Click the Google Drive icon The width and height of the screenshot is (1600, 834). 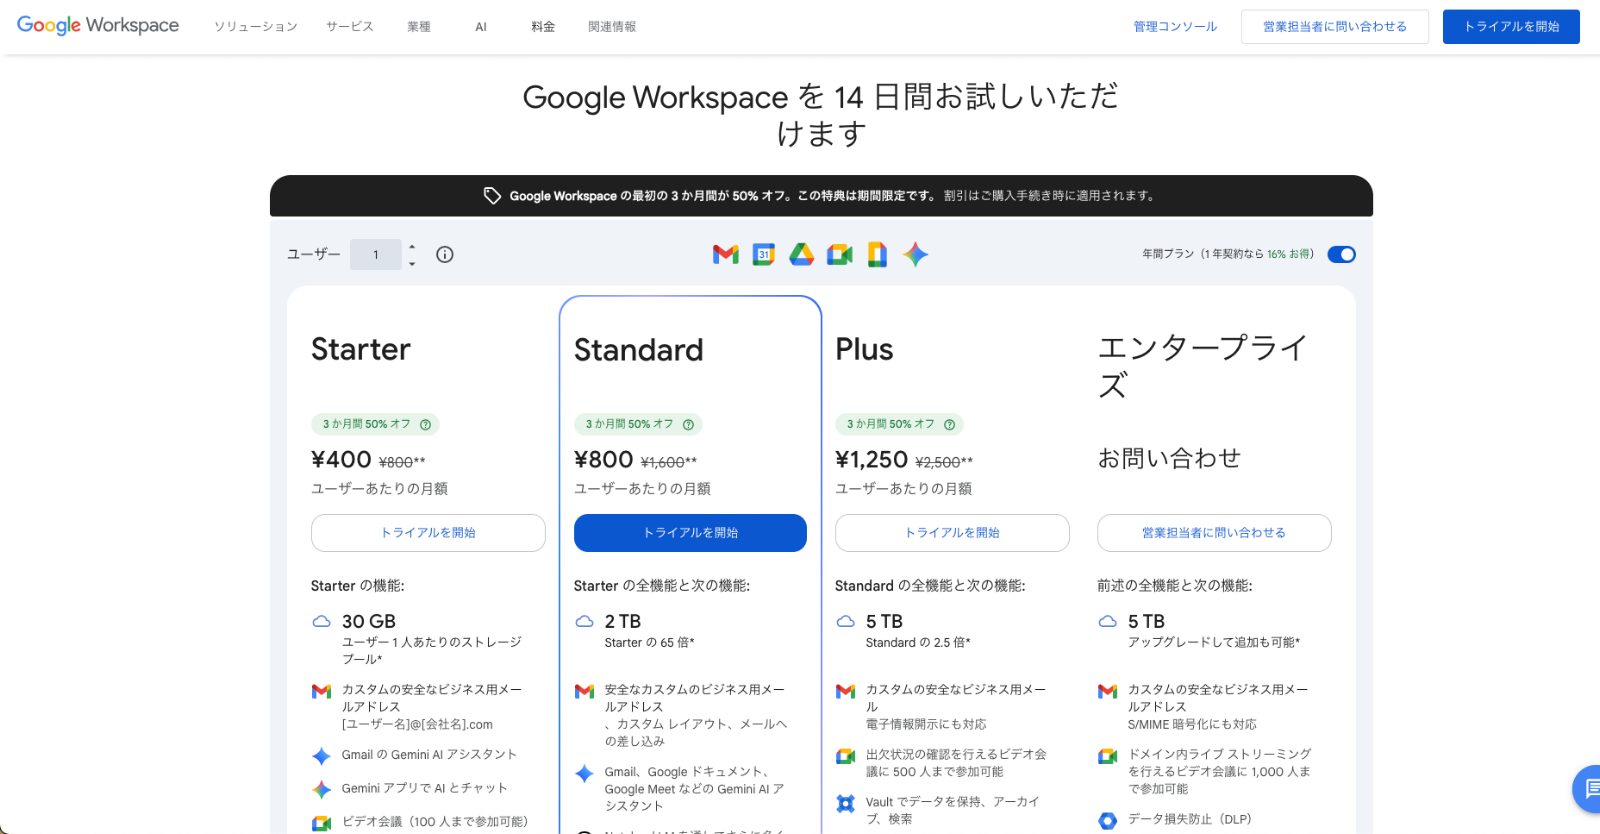pyautogui.click(x=802, y=255)
